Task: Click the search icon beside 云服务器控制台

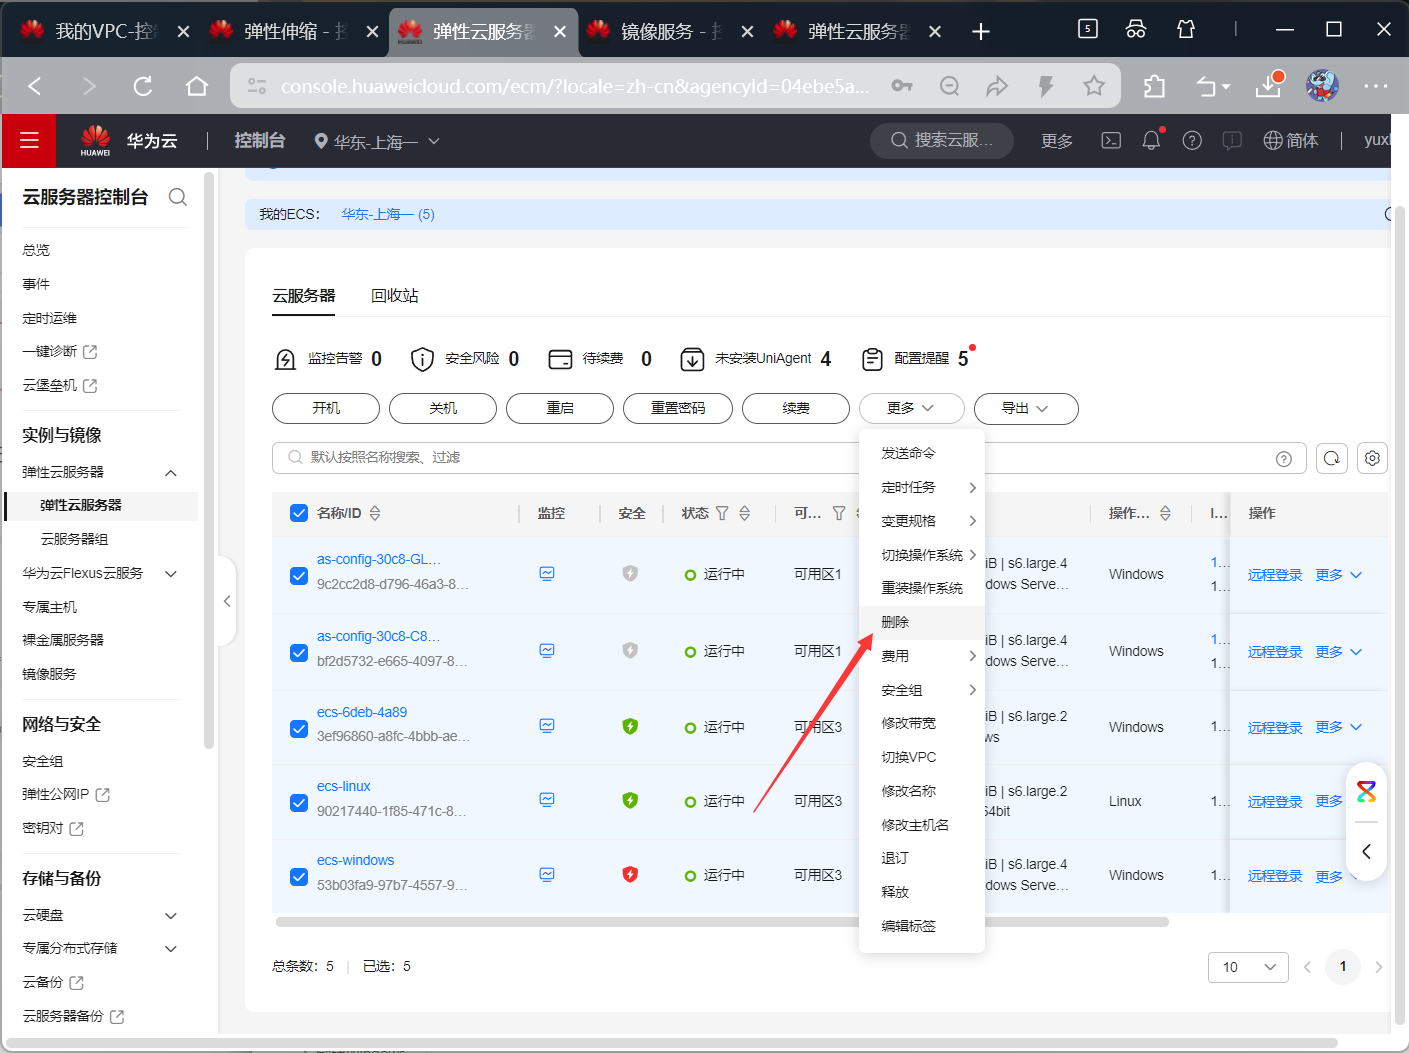Action: 178,197
